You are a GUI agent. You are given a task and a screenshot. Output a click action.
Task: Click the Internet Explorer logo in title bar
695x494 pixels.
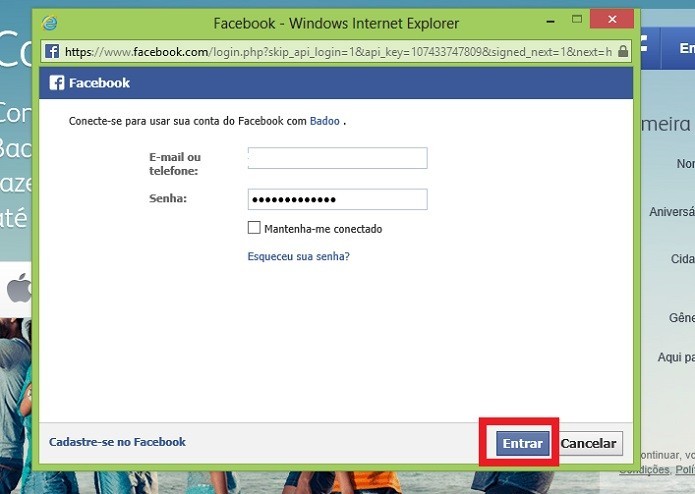[49, 23]
